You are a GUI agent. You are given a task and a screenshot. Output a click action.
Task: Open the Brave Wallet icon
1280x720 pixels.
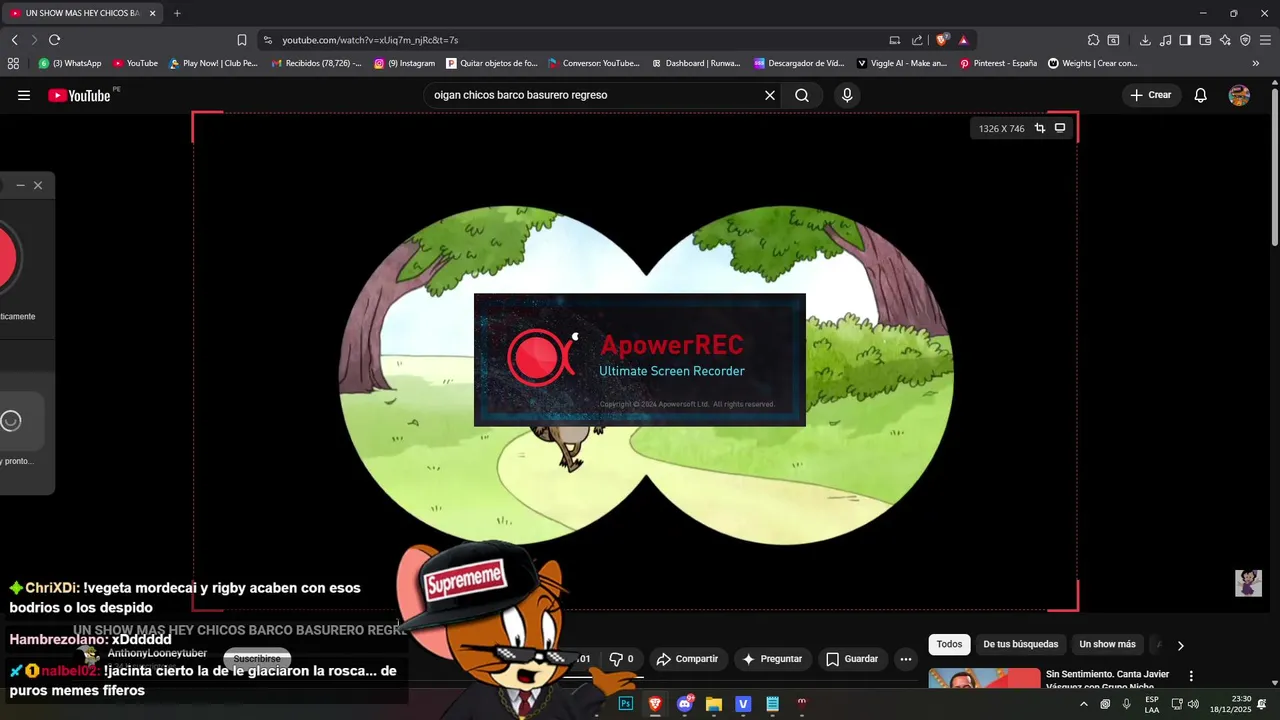pos(1205,40)
